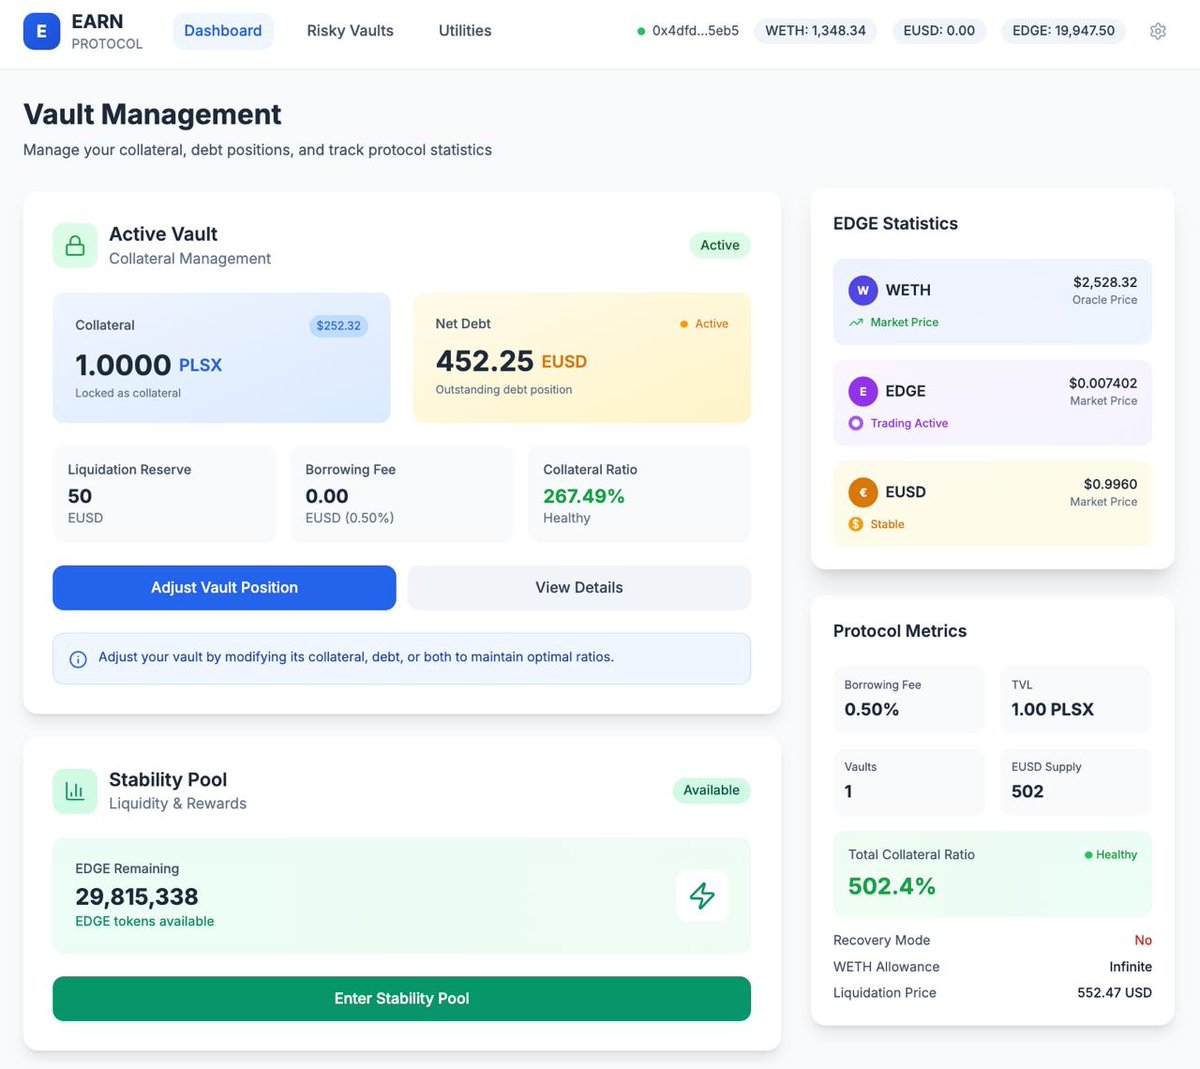The width and height of the screenshot is (1200, 1069).
Task: Click the Total Collateral Ratio 502.4% value
Action: (892, 886)
